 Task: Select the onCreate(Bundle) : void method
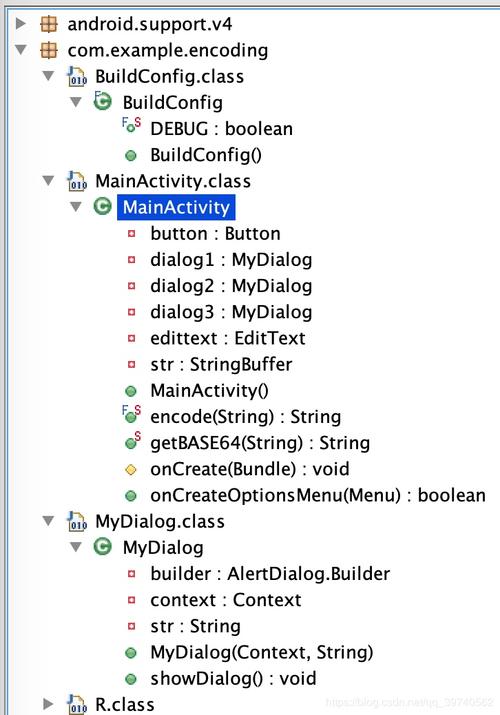(x=250, y=469)
